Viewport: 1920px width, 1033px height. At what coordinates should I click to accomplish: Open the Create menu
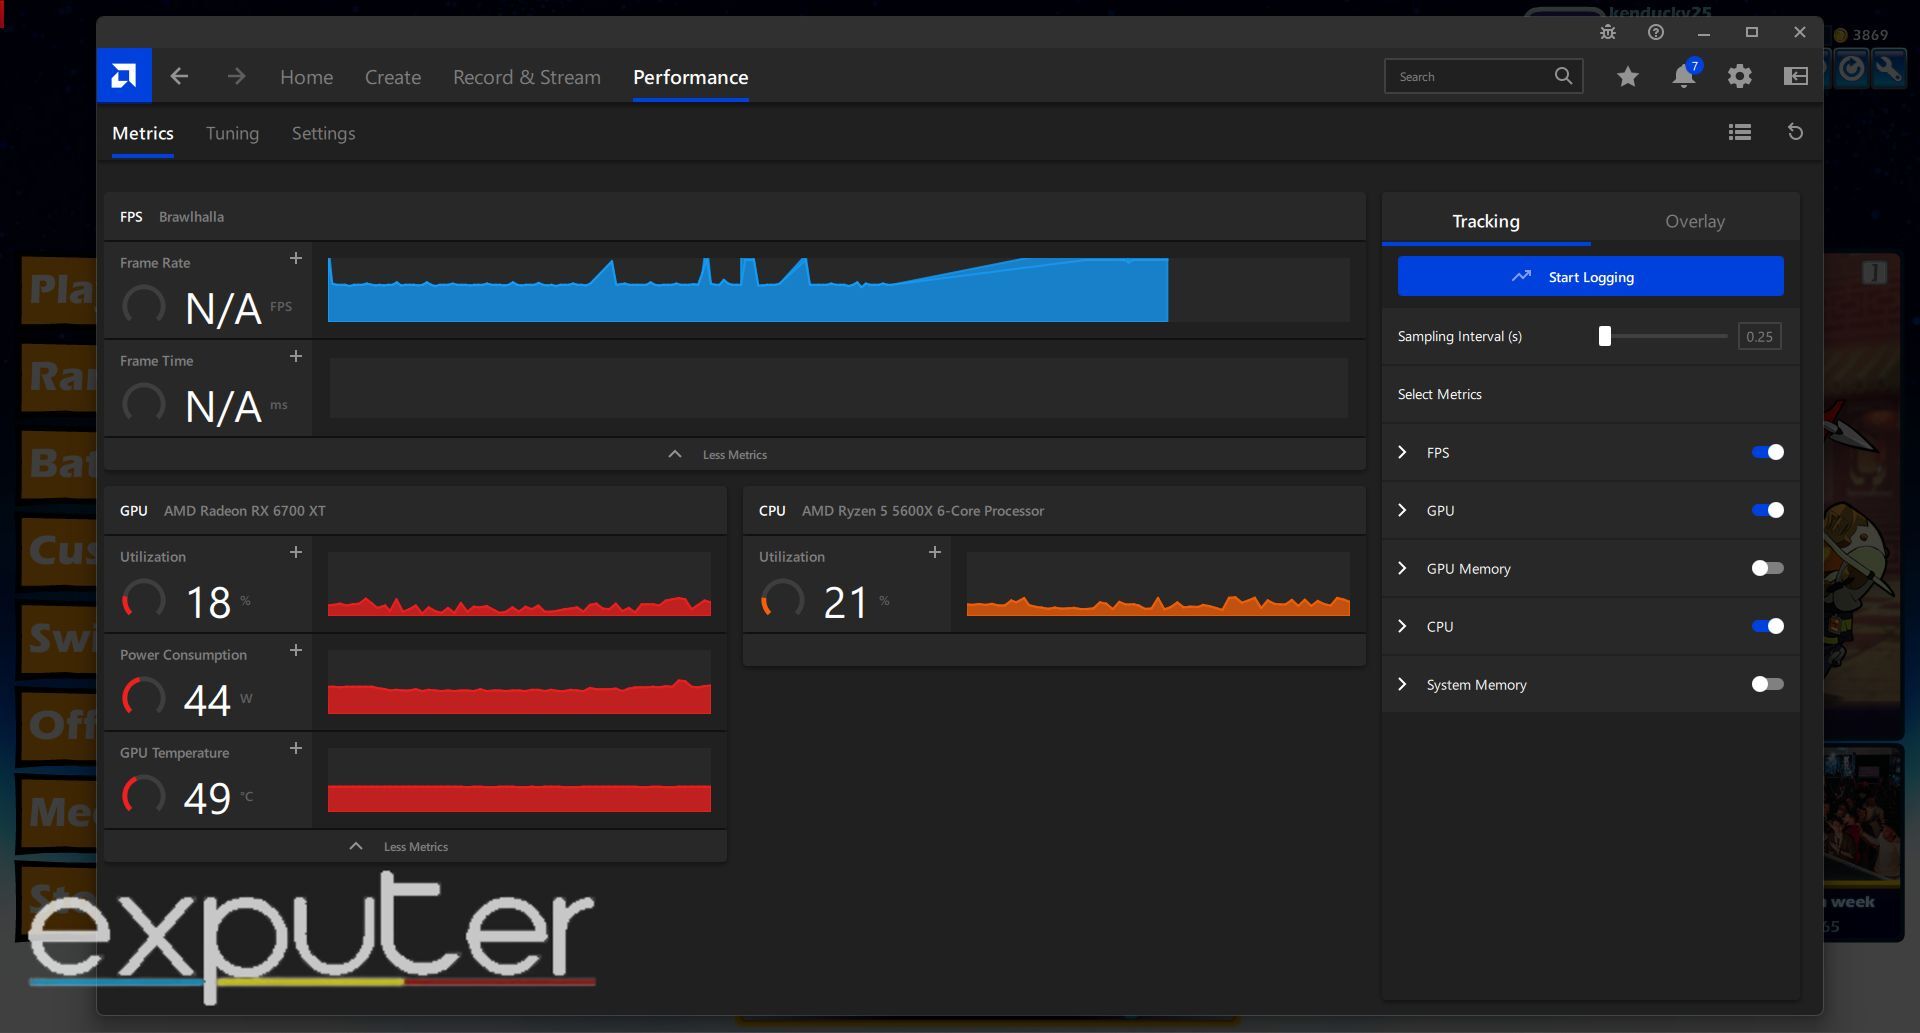click(x=393, y=77)
